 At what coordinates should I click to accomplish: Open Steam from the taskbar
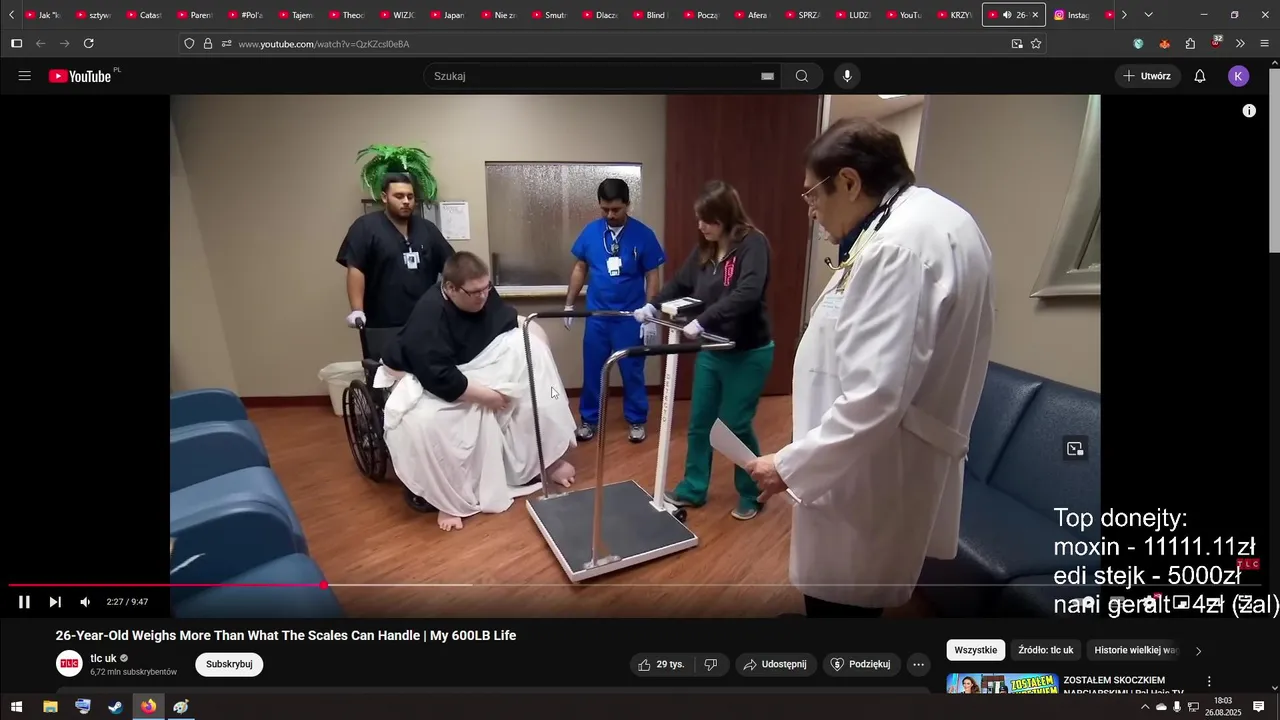point(115,707)
